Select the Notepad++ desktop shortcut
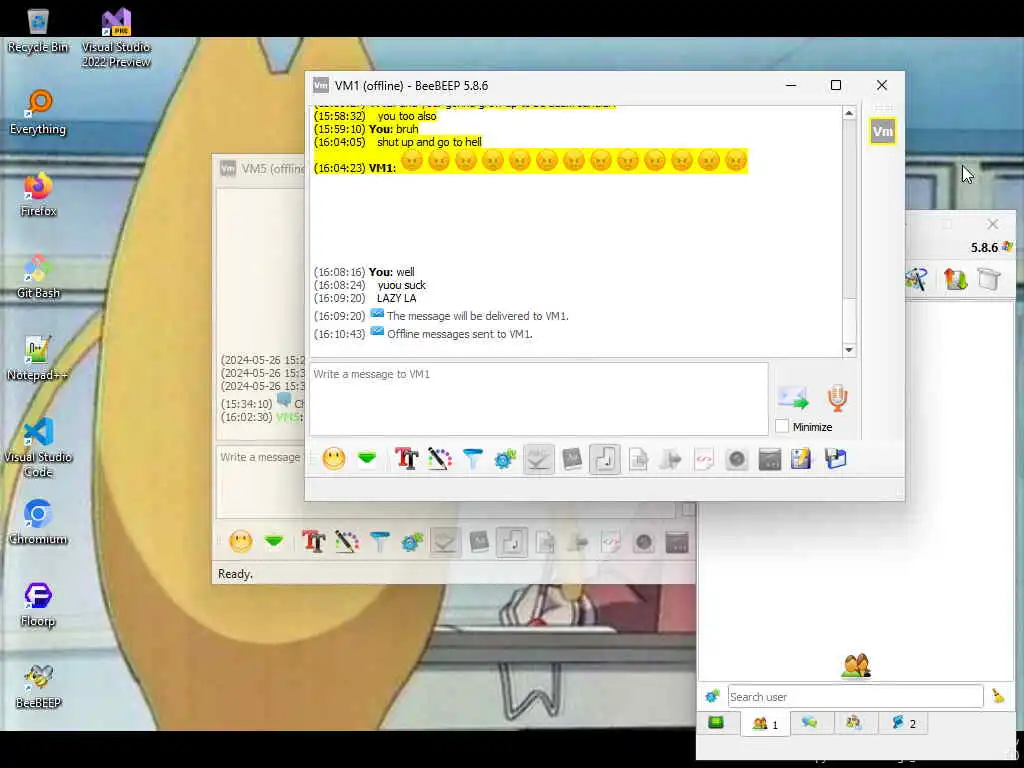This screenshot has height=768, width=1024. 38,359
